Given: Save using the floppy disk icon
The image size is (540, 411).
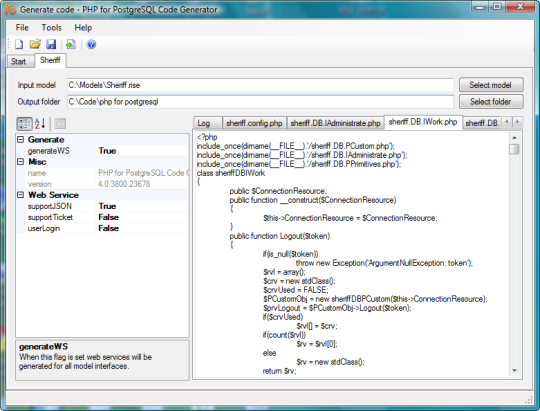Looking at the screenshot, I should 51,44.
